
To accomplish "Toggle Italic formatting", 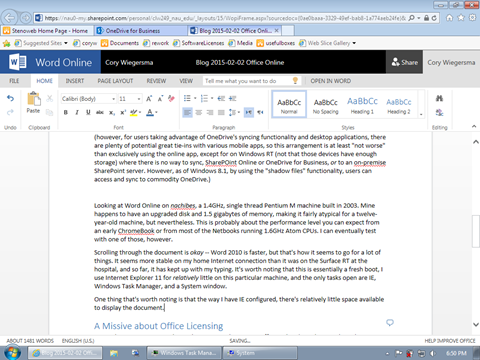I will coord(77,112).
